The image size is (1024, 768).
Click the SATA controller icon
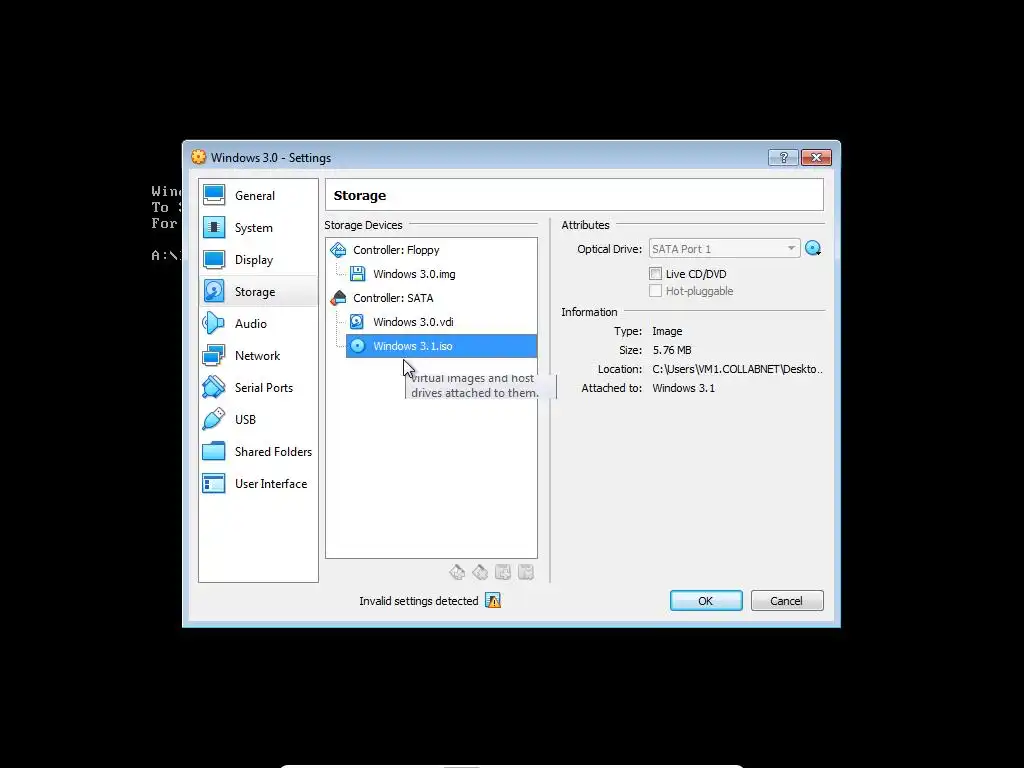click(338, 298)
